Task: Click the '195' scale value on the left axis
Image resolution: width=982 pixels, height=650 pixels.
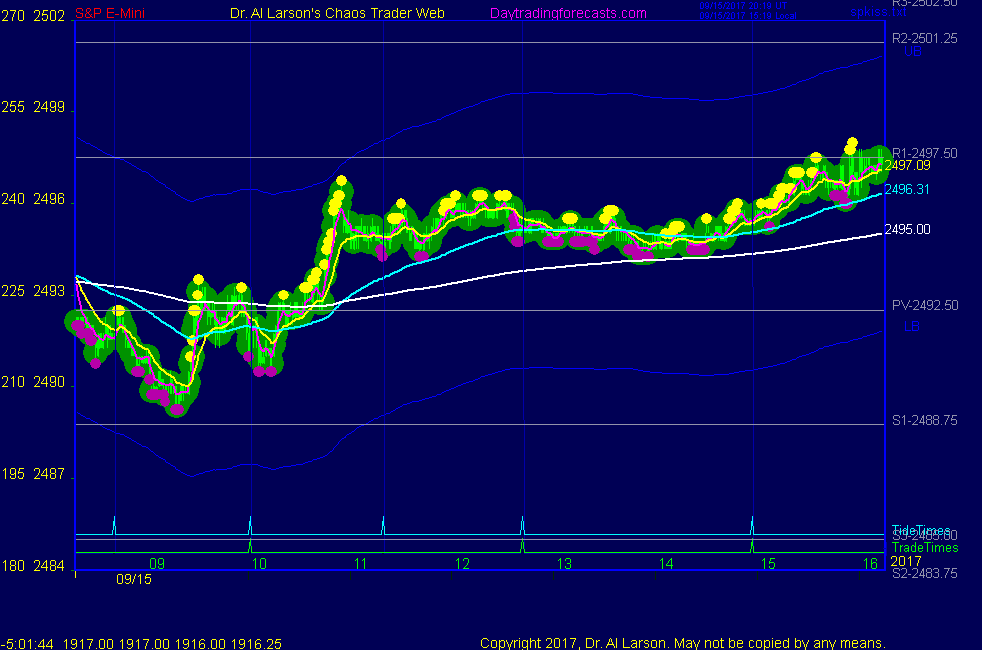Action: tap(13, 474)
